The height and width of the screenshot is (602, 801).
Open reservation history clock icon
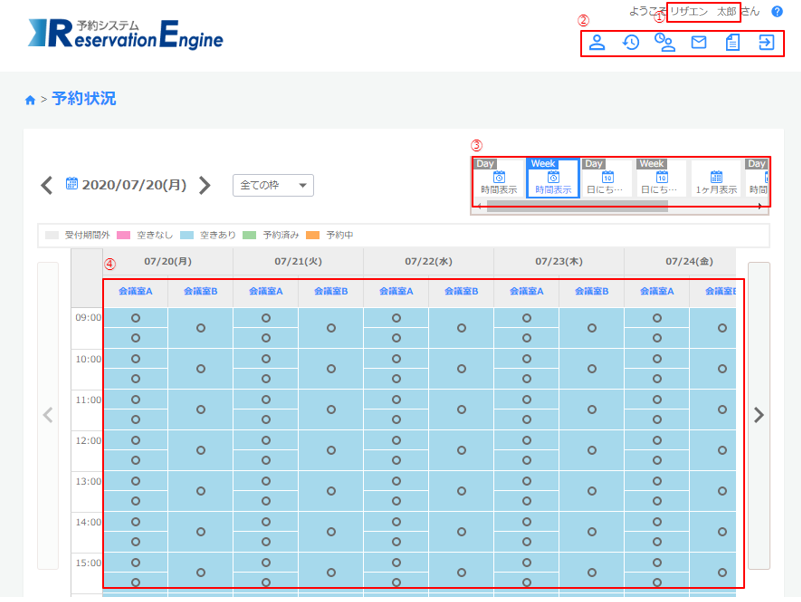(631, 42)
